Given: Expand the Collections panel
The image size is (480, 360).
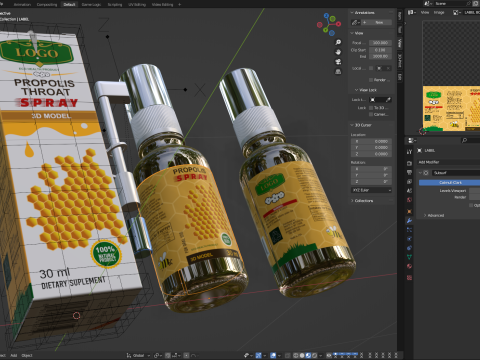Looking at the screenshot, I should tap(352, 201).
